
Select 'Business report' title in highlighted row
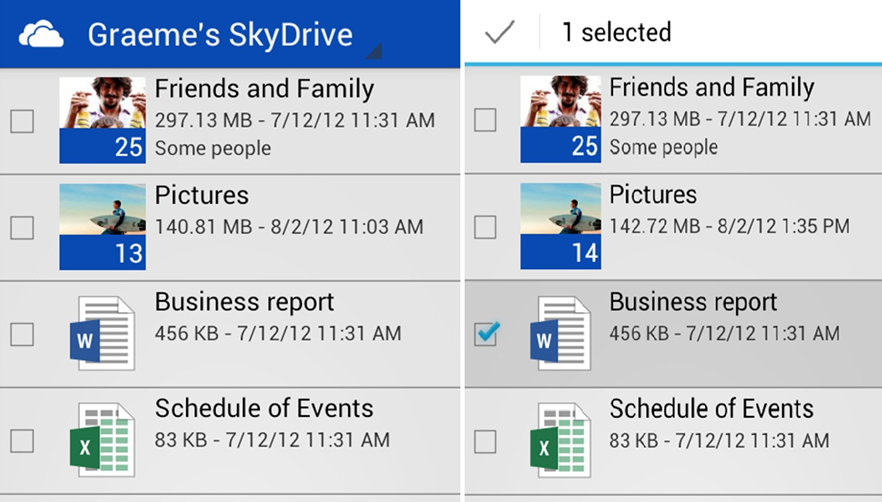point(693,303)
